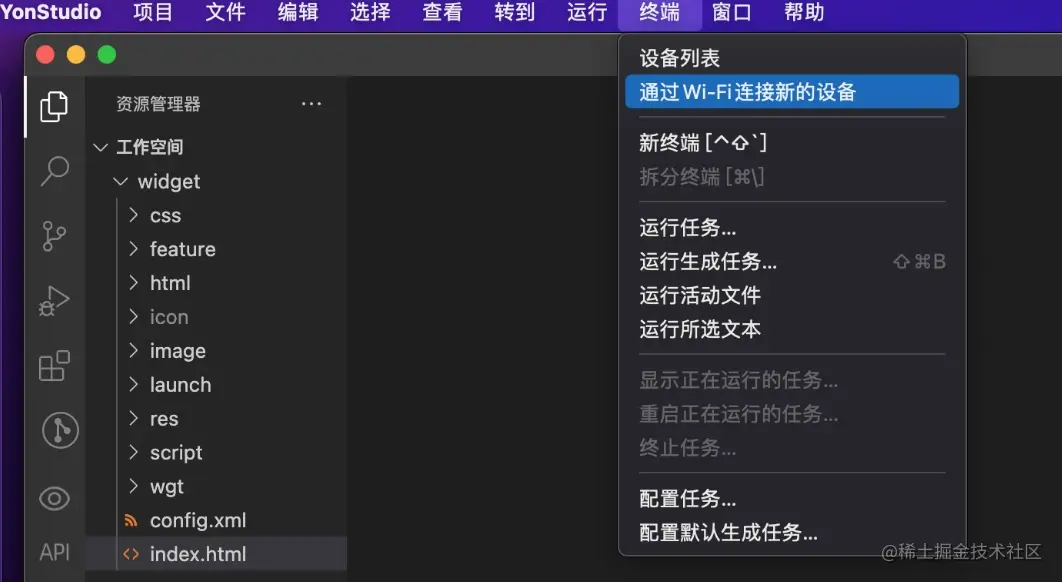Open the 窗口 menu
This screenshot has height=582, width=1062.
coord(732,12)
